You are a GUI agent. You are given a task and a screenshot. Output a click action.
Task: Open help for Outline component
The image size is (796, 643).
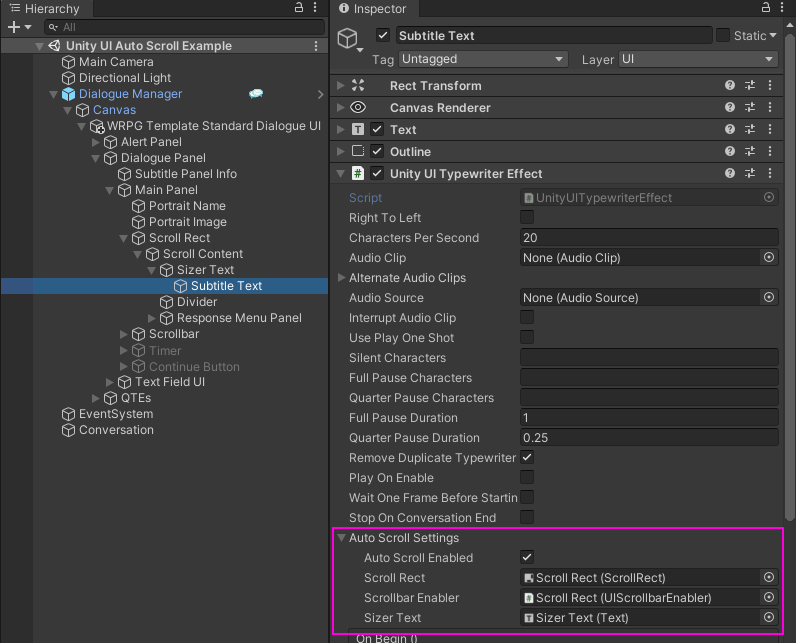(729, 151)
